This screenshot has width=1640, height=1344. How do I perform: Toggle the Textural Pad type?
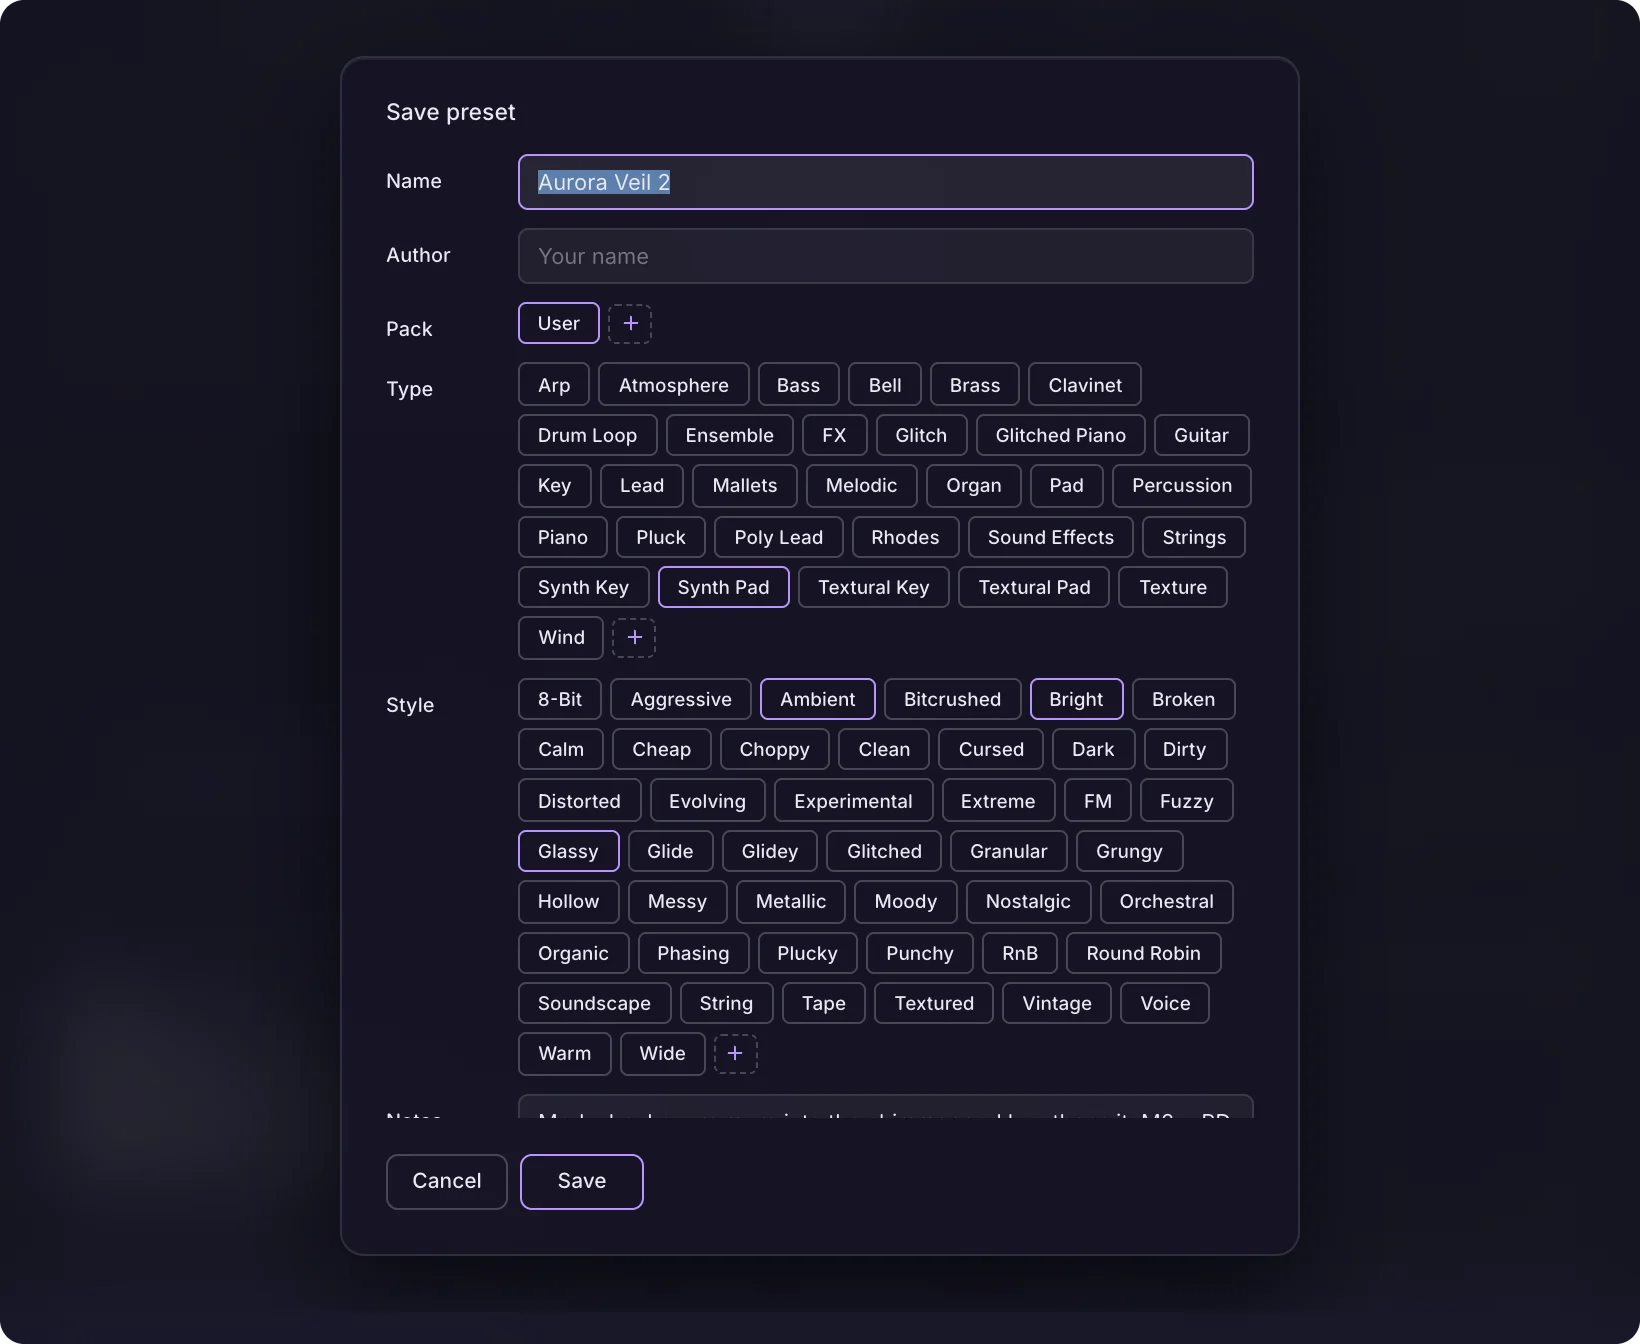[x=1033, y=587]
